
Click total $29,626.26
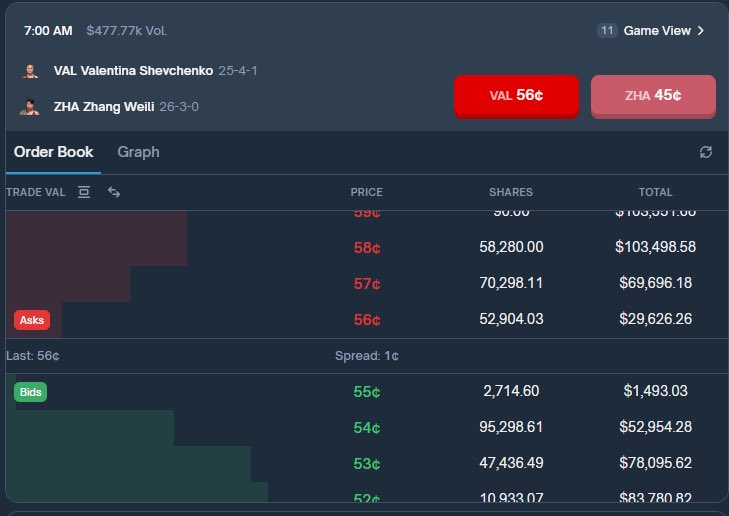(656, 319)
